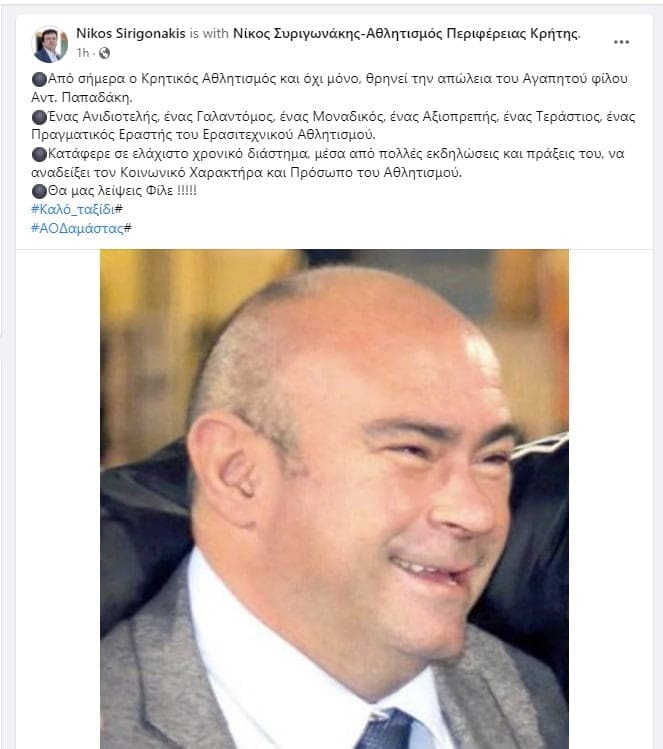663x749 pixels.
Task: Open the #Καλό_ταξίδι hashtag
Action: point(73,209)
